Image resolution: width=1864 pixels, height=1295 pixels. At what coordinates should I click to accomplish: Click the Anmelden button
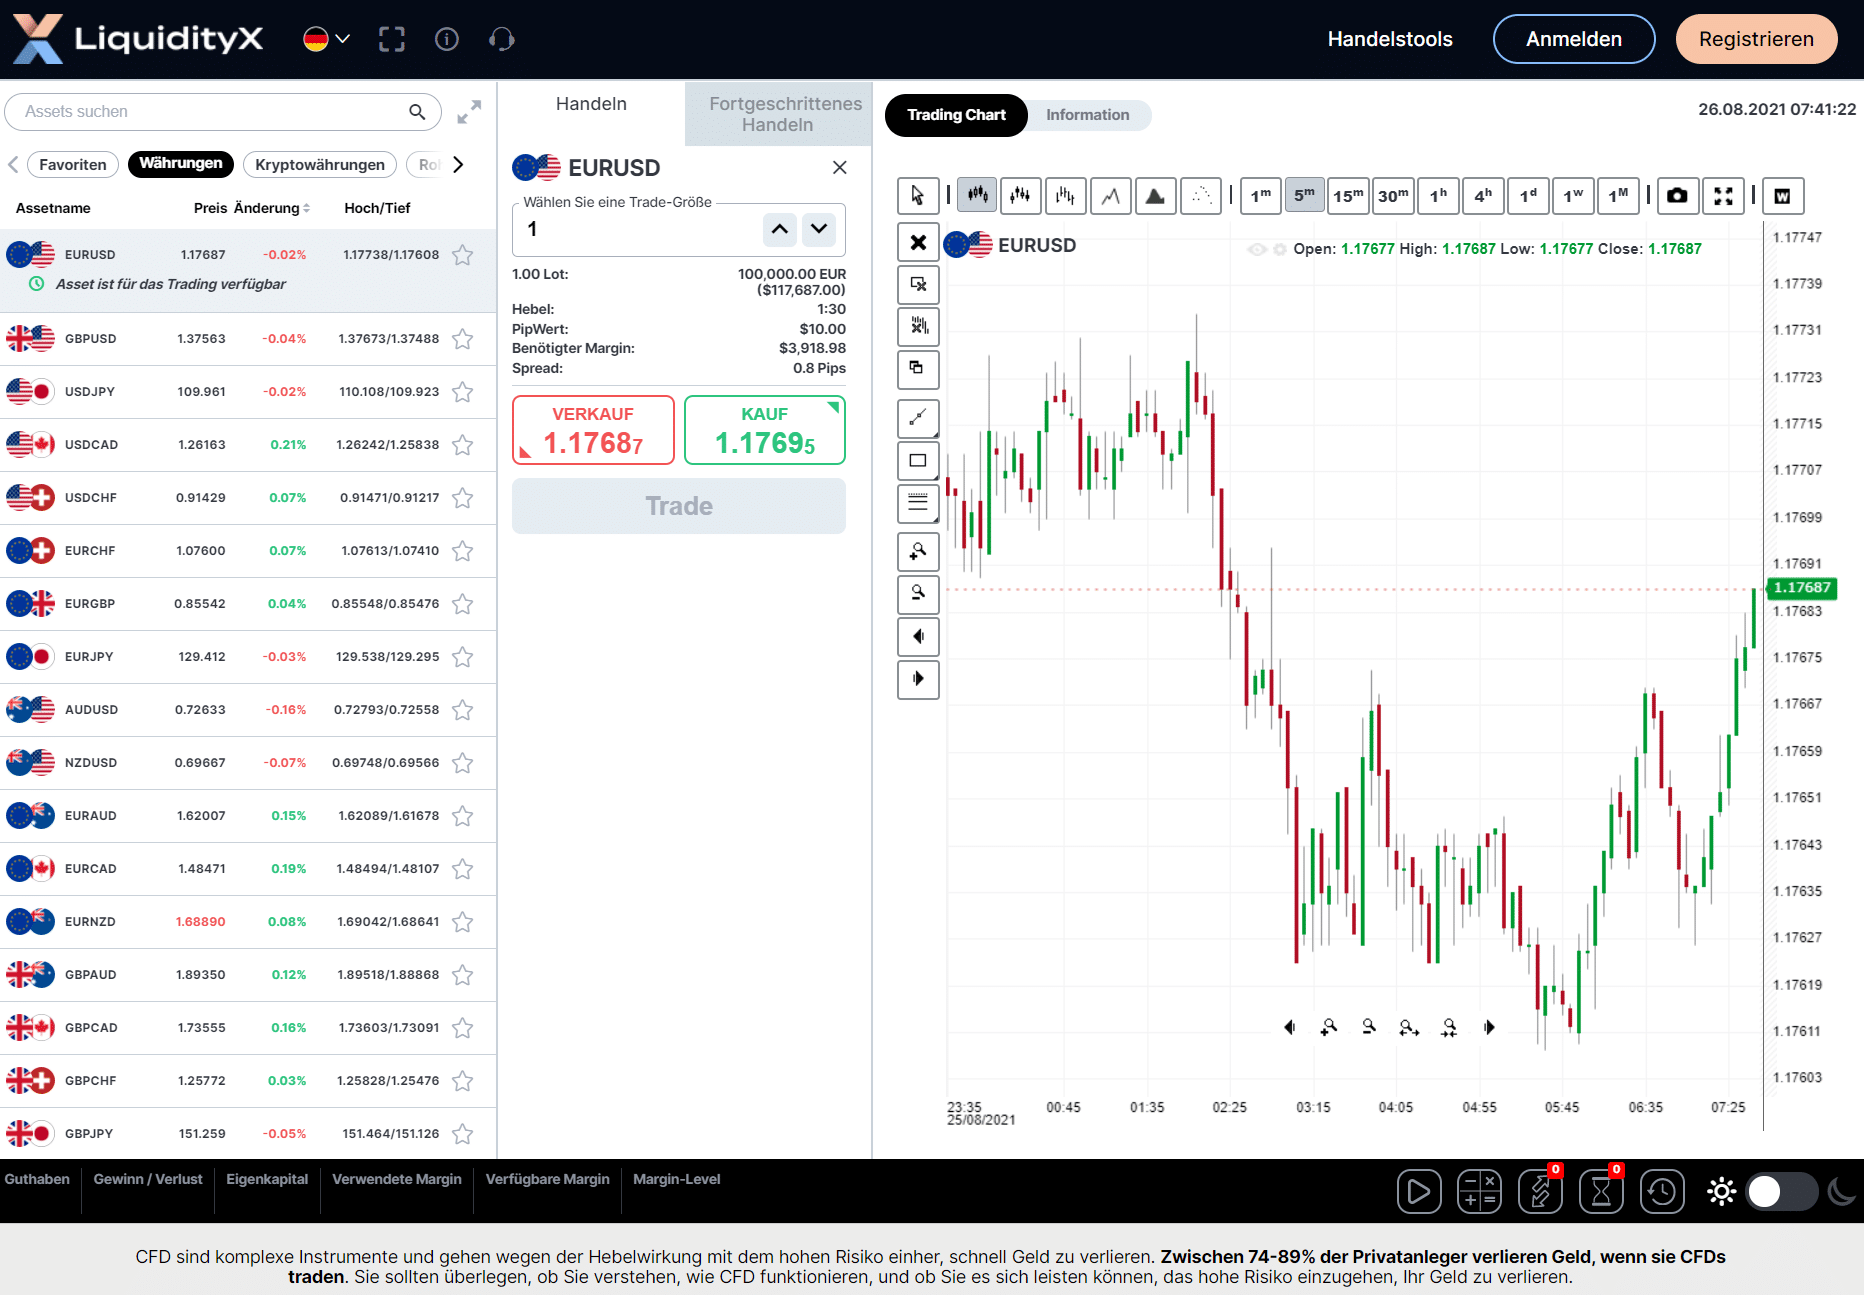[1574, 39]
